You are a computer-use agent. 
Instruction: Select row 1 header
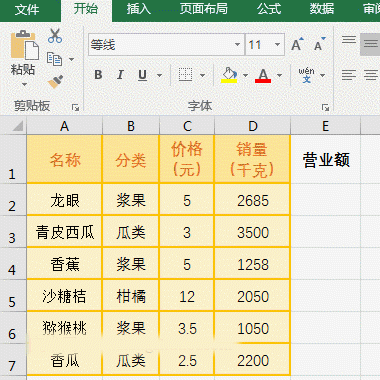click(13, 159)
